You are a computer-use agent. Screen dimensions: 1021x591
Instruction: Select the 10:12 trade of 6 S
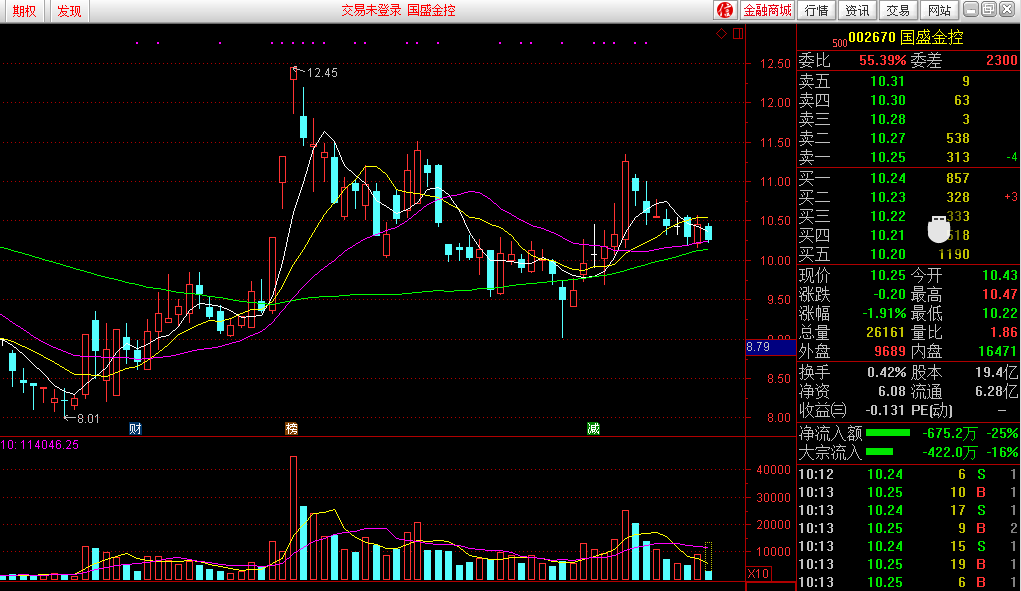pyautogui.click(x=908, y=474)
